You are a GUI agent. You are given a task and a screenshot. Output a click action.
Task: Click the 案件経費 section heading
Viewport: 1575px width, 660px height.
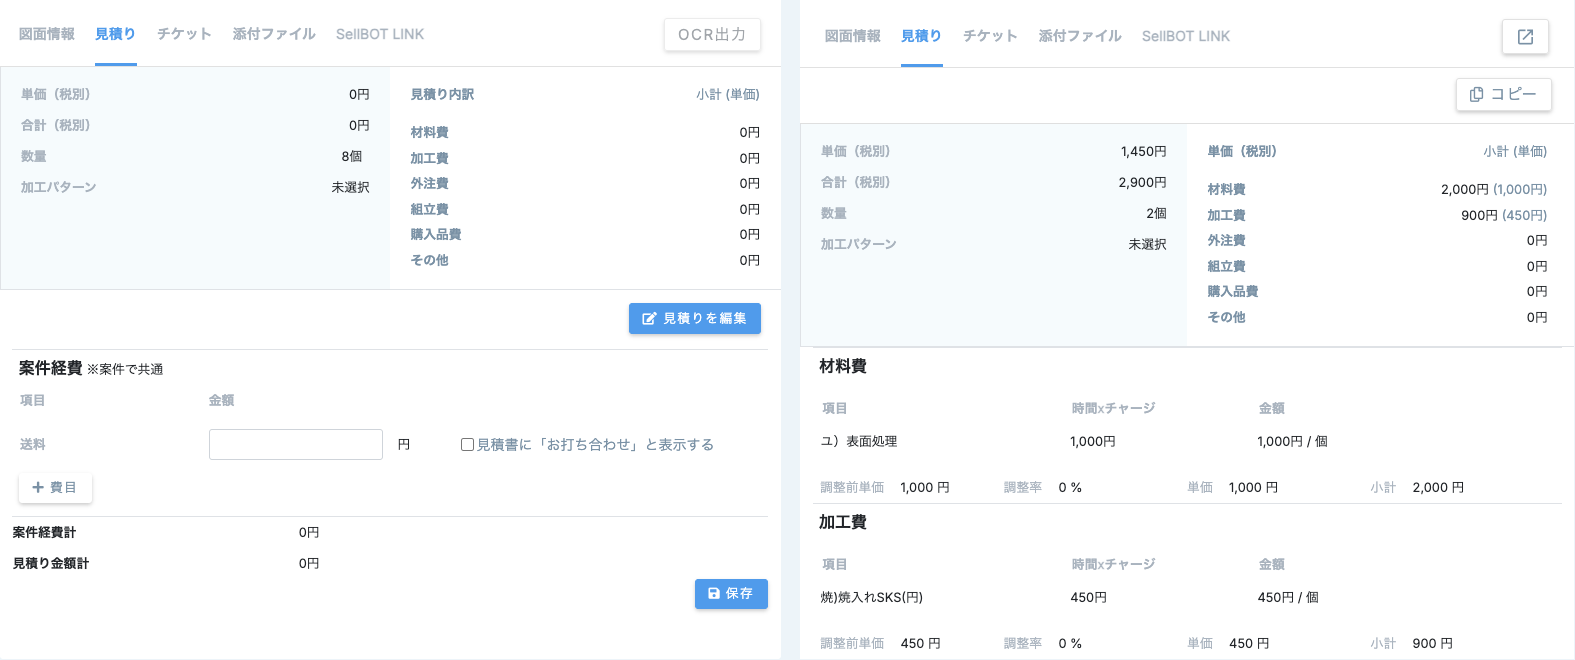(51, 368)
